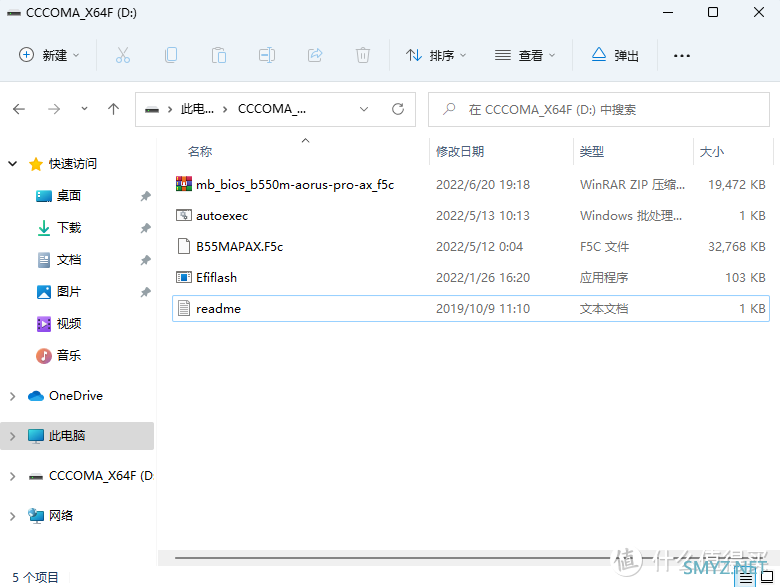Screen dimensions: 780x587
Task: Click CCCOMA_... breadcrumb in address bar
Action: click(x=272, y=109)
